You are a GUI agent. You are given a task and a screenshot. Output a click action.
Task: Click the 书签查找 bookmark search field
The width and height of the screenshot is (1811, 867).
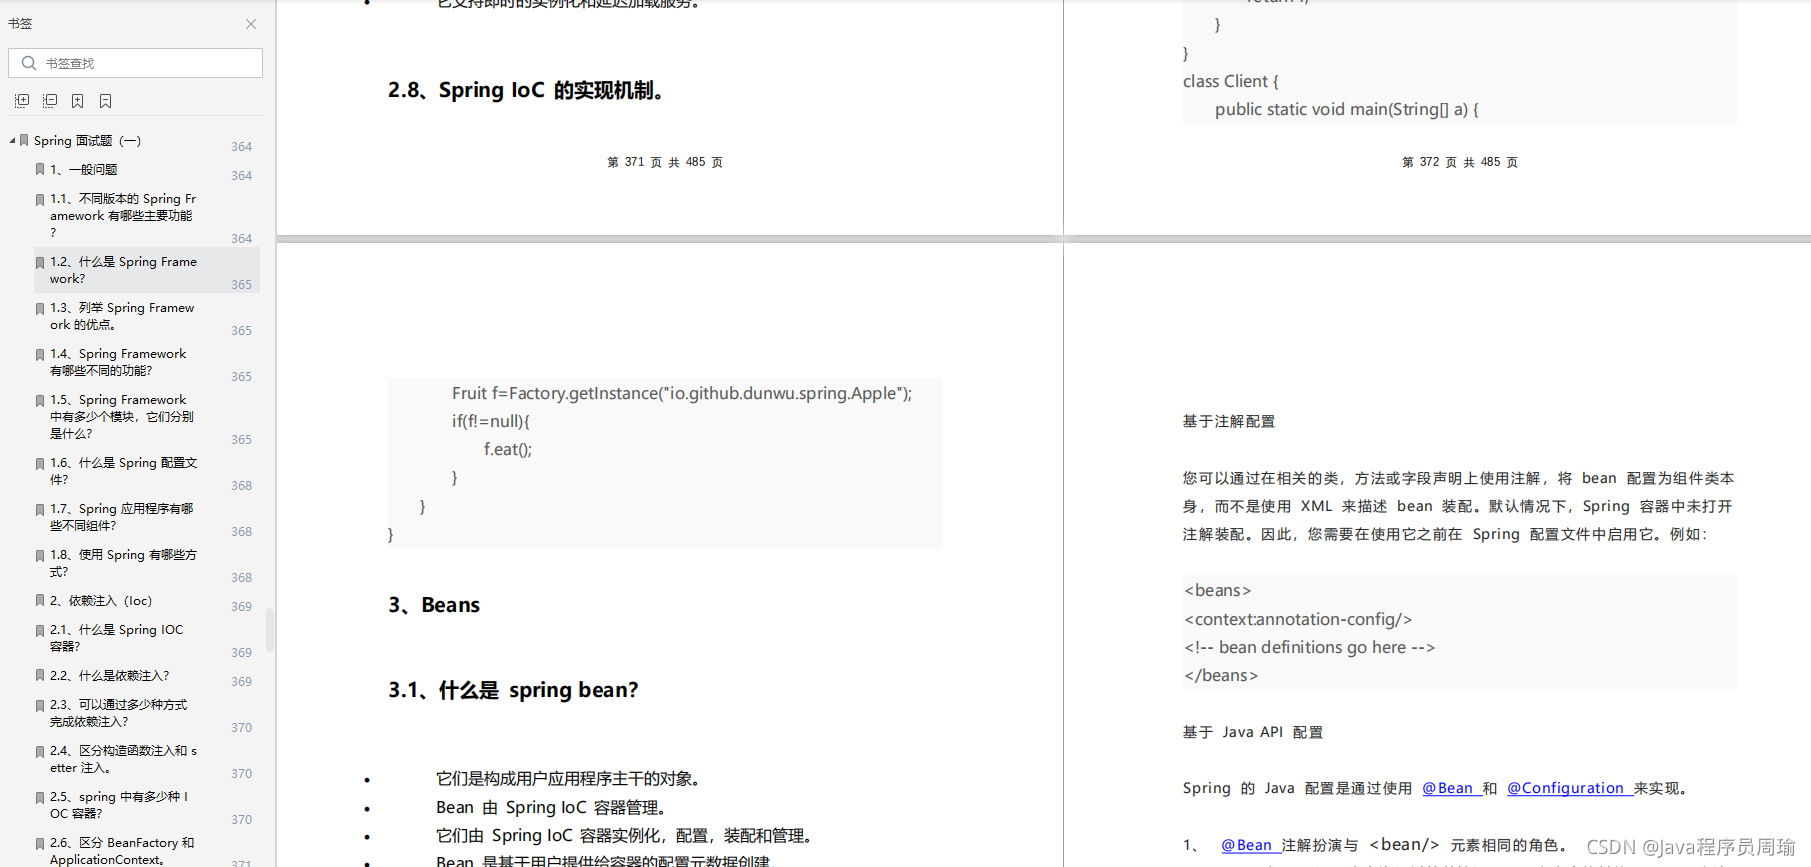(135, 63)
